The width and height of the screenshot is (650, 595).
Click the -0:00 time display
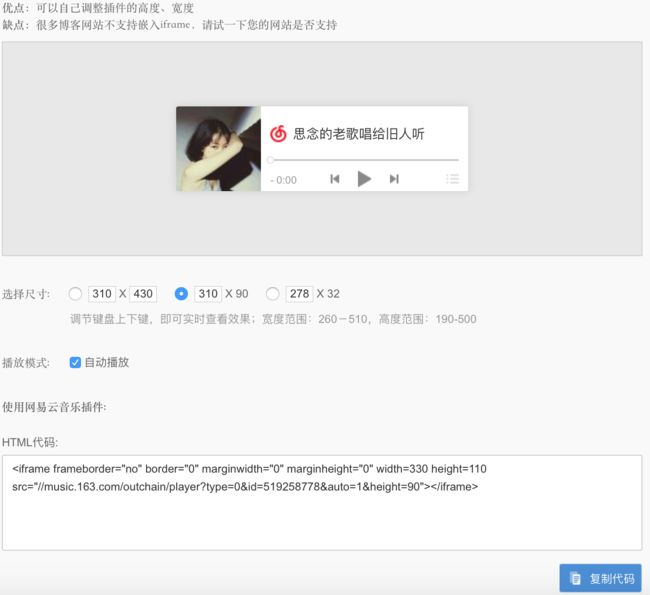tap(283, 180)
